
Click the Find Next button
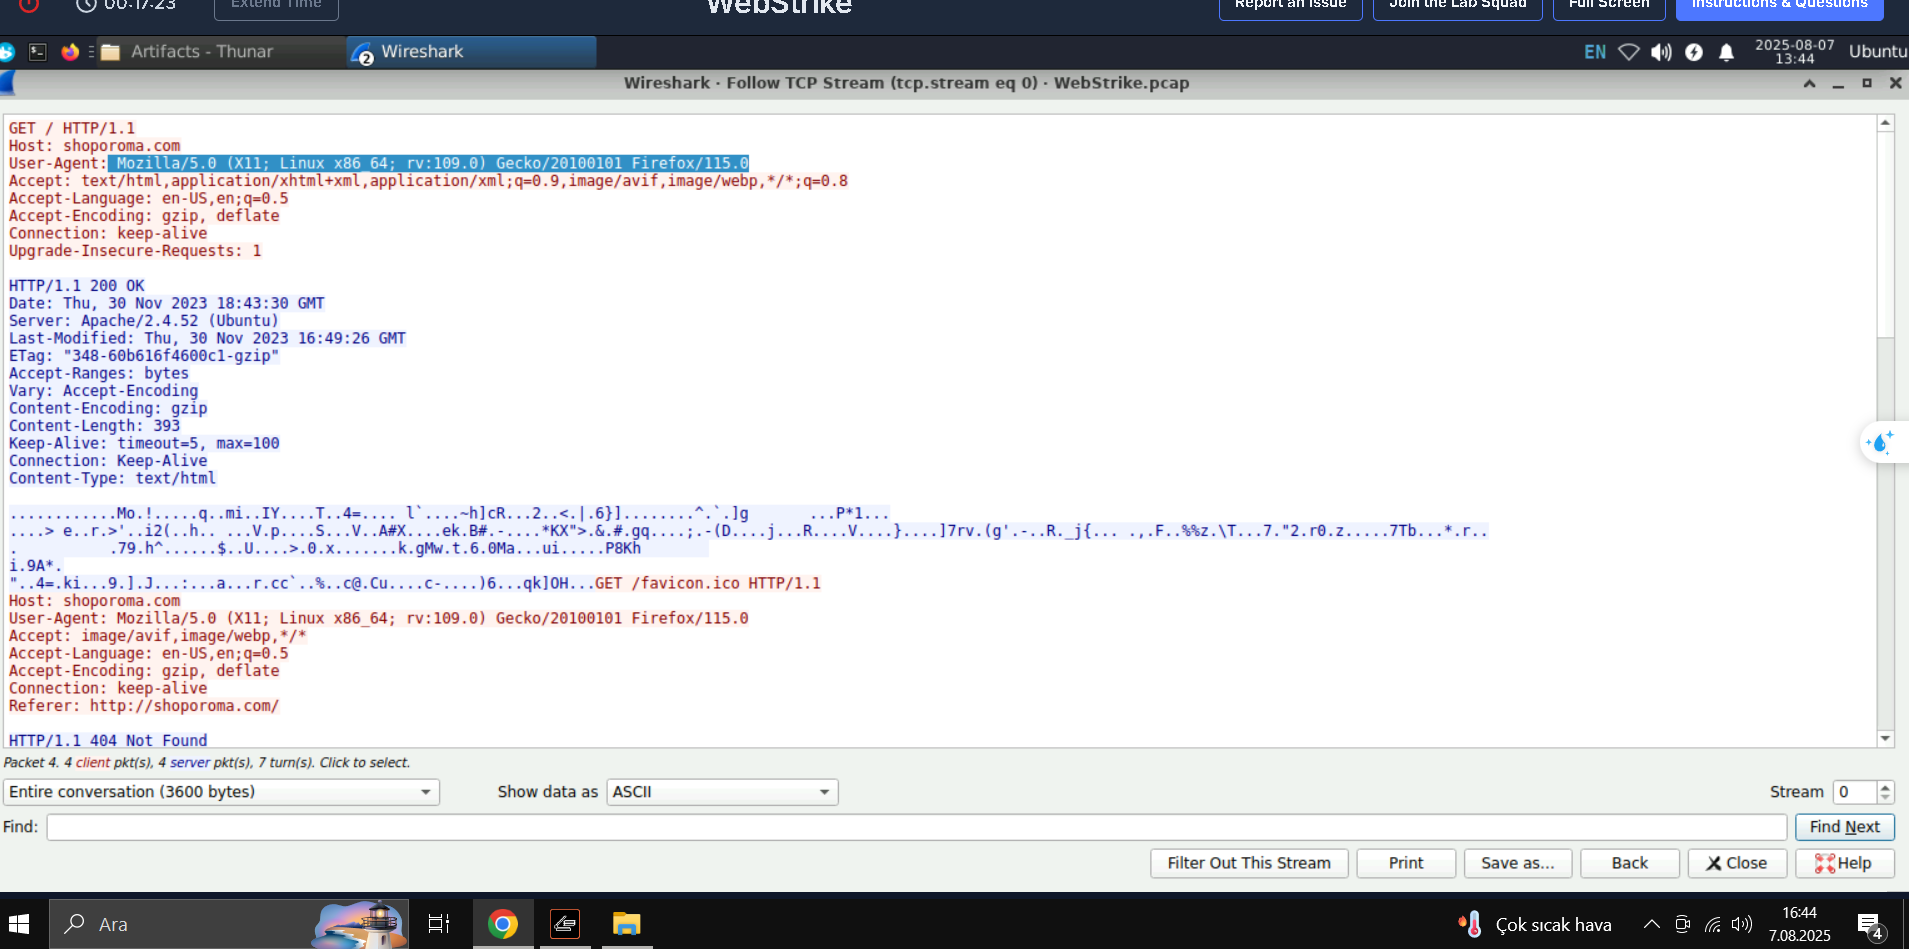(1844, 827)
